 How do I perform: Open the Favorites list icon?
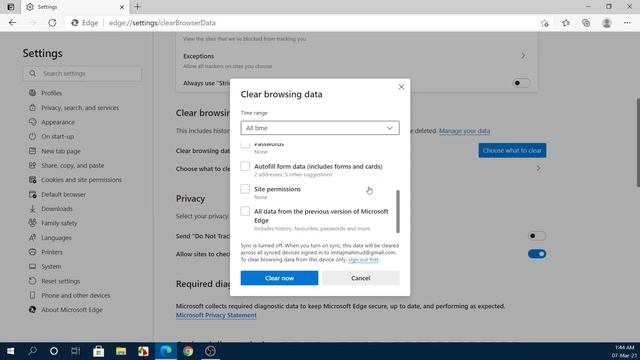coord(566,23)
